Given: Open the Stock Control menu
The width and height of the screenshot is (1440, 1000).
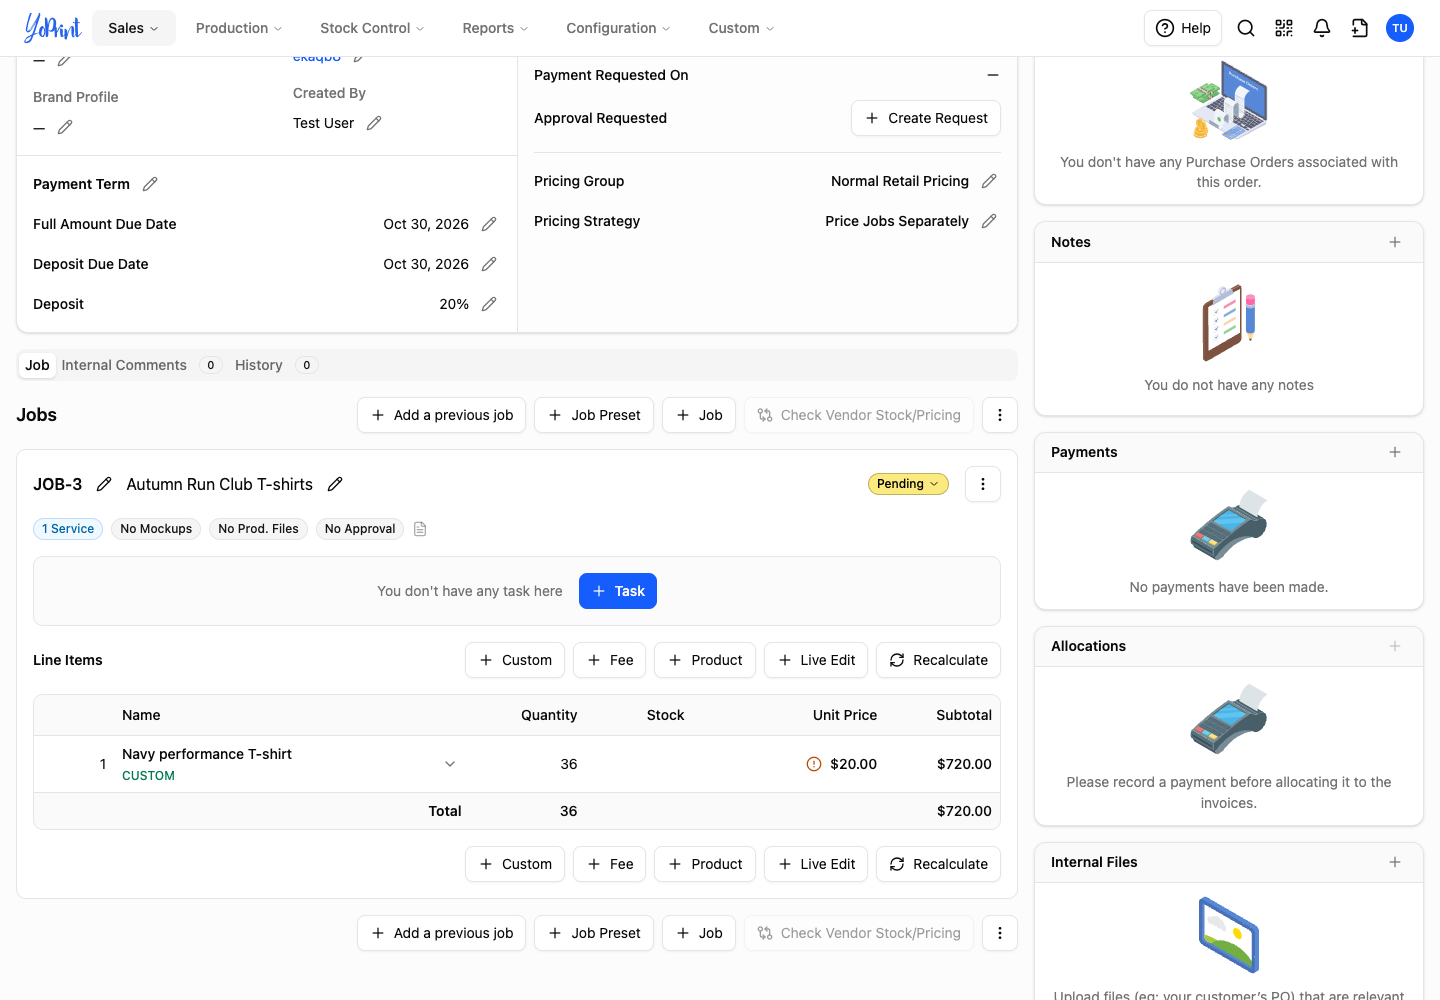Looking at the screenshot, I should coord(372,28).
